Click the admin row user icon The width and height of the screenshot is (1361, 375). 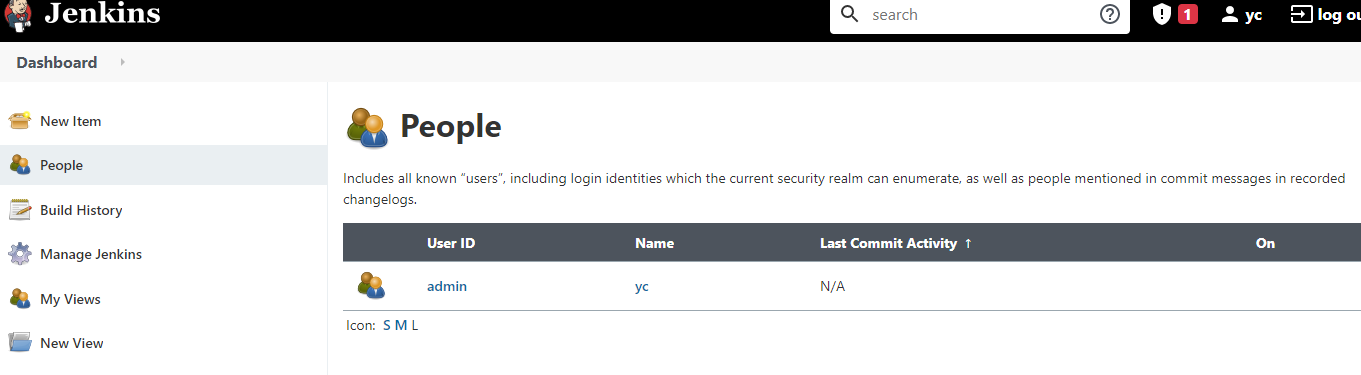[371, 286]
